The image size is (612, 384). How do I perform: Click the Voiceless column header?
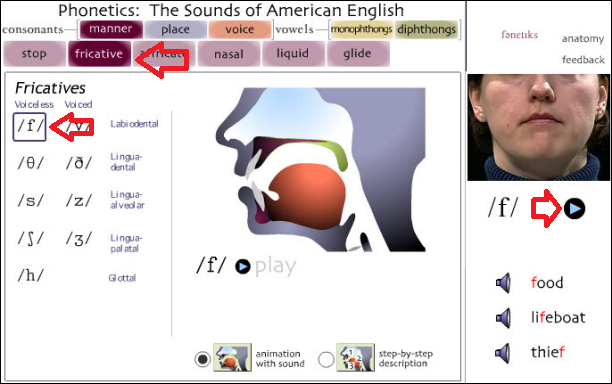[x=34, y=105]
